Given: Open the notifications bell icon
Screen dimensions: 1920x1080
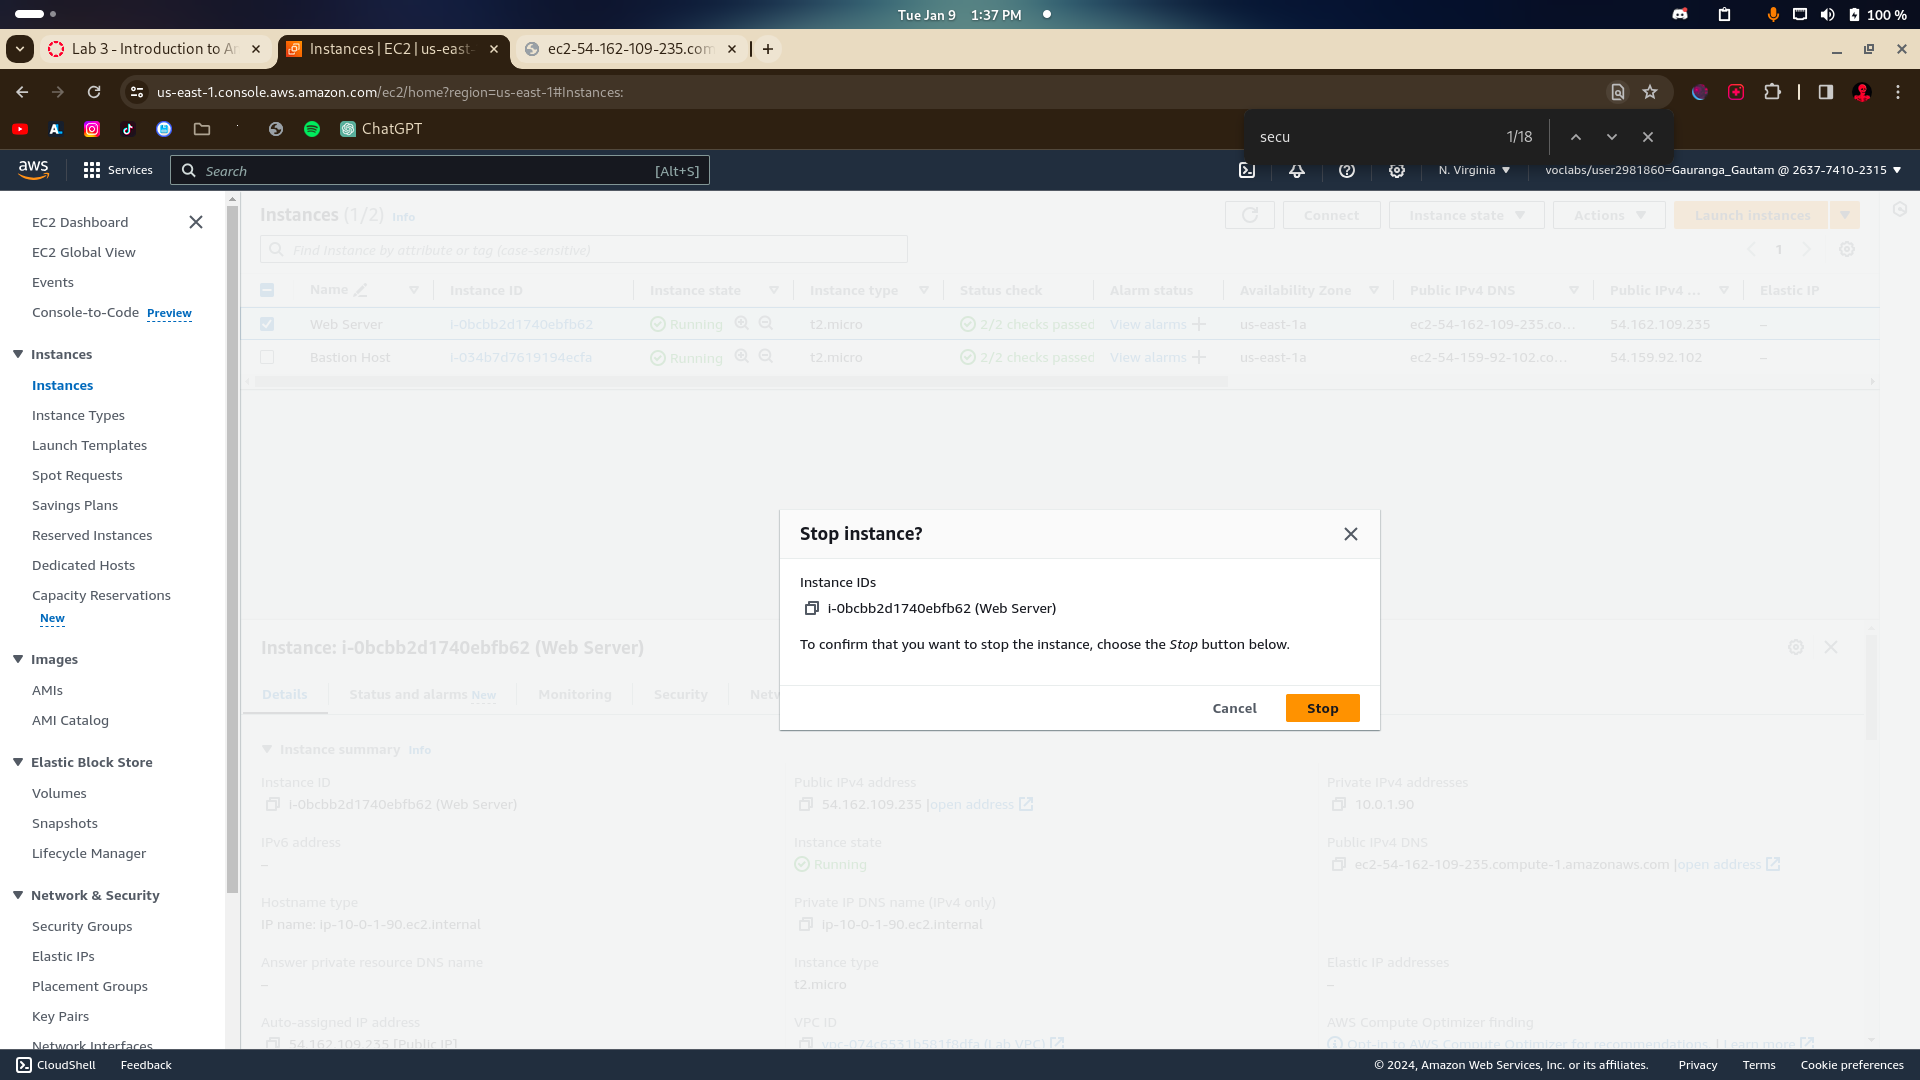Looking at the screenshot, I should (1296, 171).
